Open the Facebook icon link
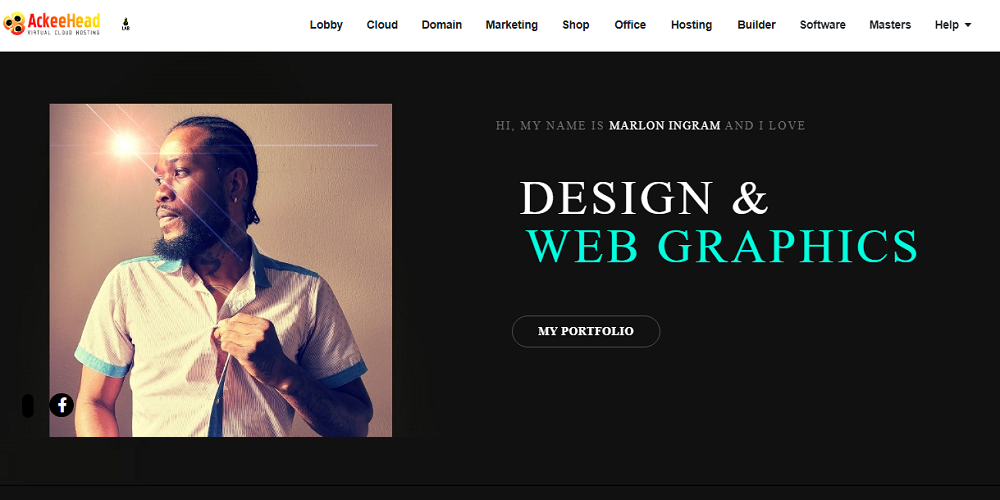 coord(62,405)
